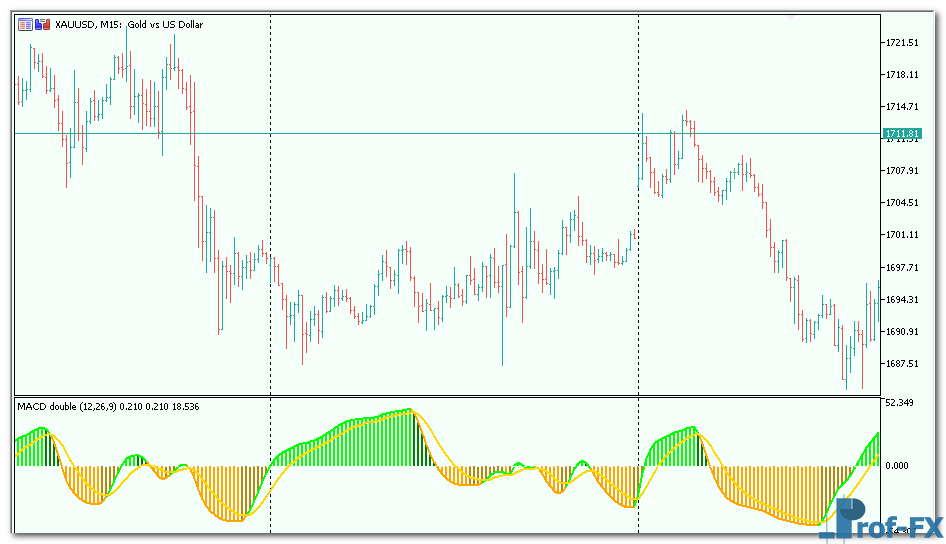Click the 1687.51 price axis label
Image resolution: width=946 pixels, height=544 pixels.
pos(901,363)
